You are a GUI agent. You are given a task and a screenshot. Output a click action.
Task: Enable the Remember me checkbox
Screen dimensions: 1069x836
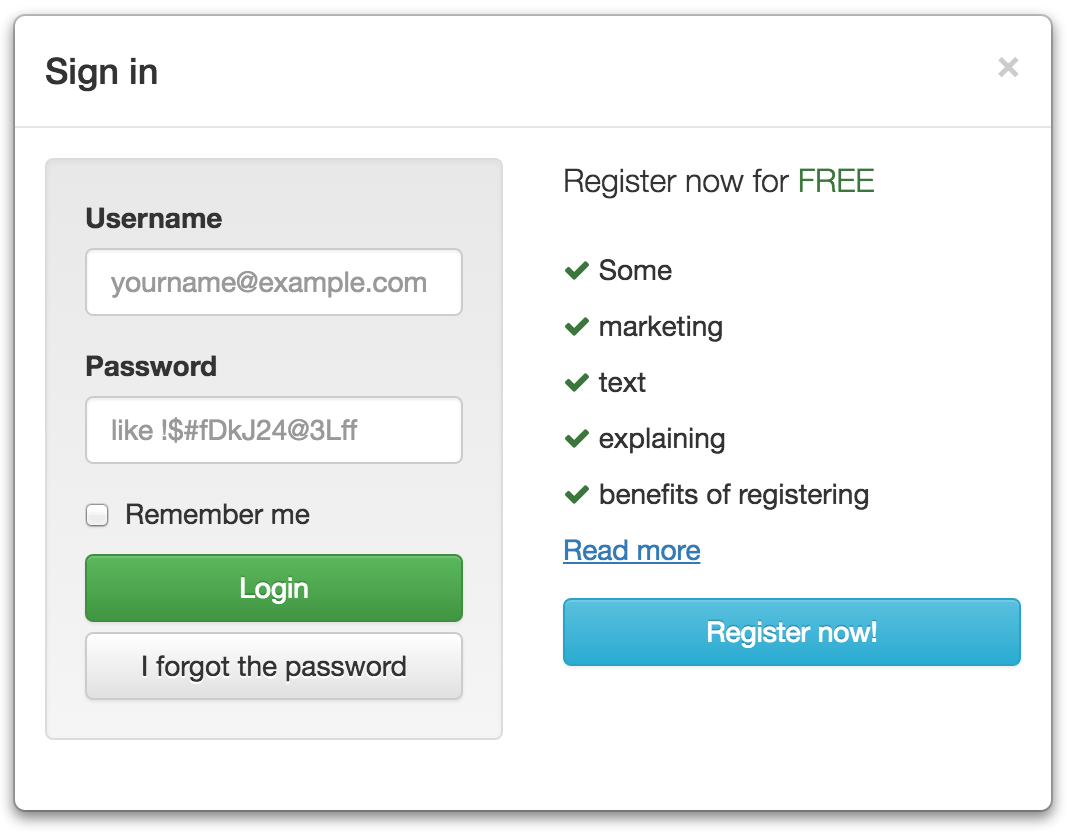[x=96, y=514]
